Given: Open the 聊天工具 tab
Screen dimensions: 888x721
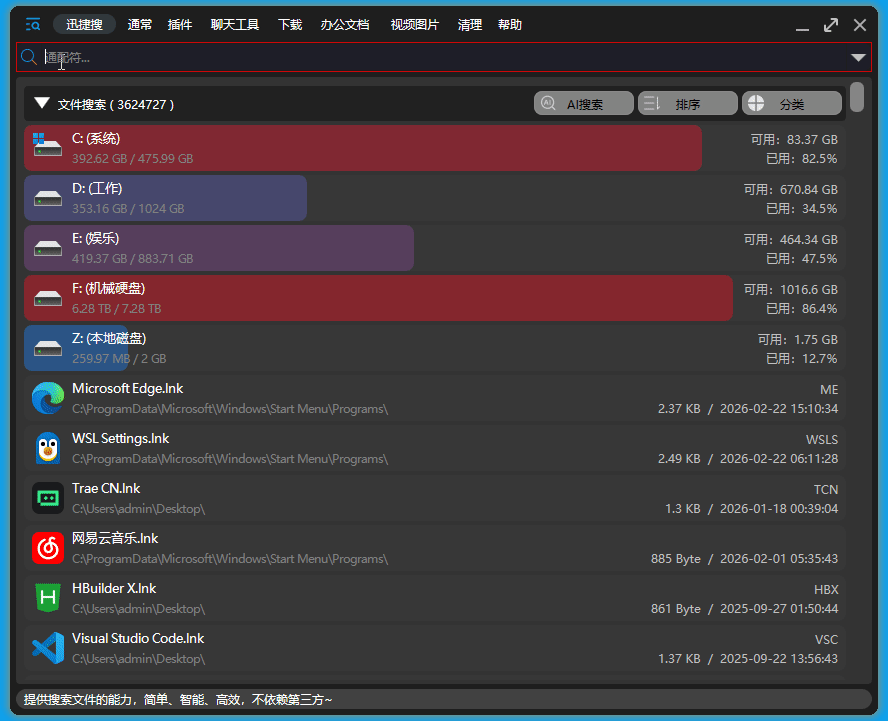Looking at the screenshot, I should point(235,25).
